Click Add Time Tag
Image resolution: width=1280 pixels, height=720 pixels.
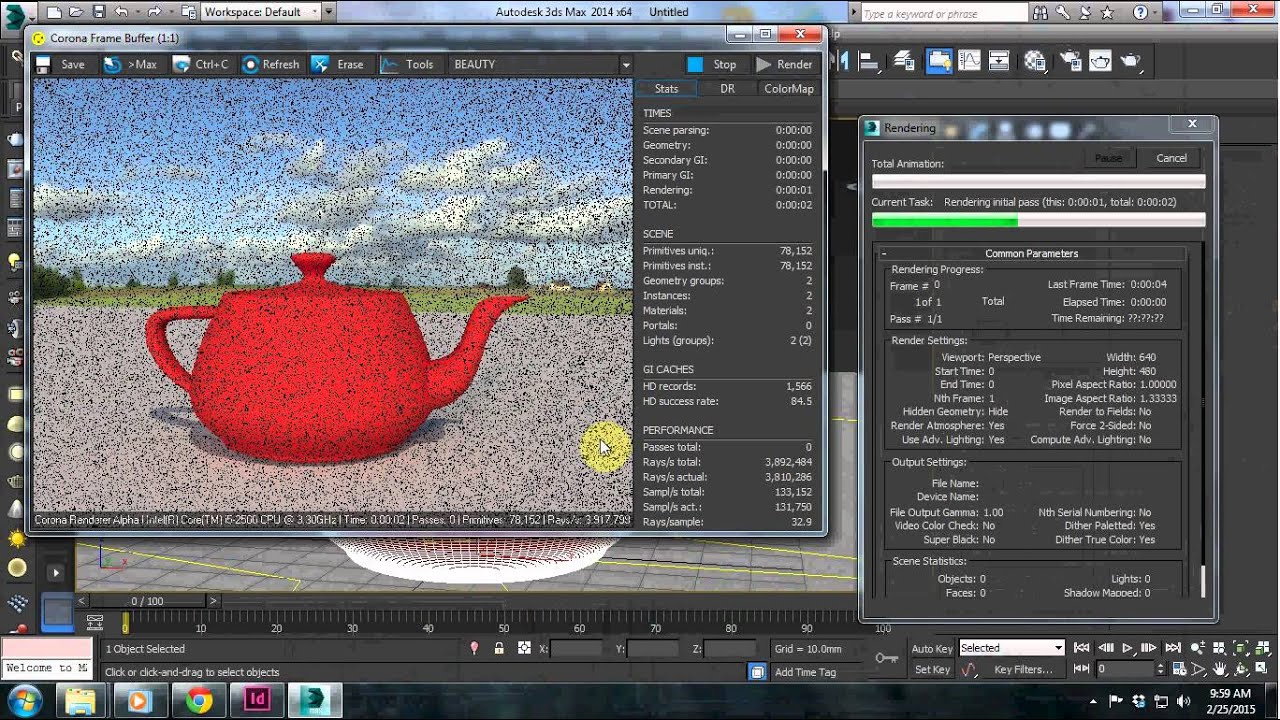tap(805, 672)
